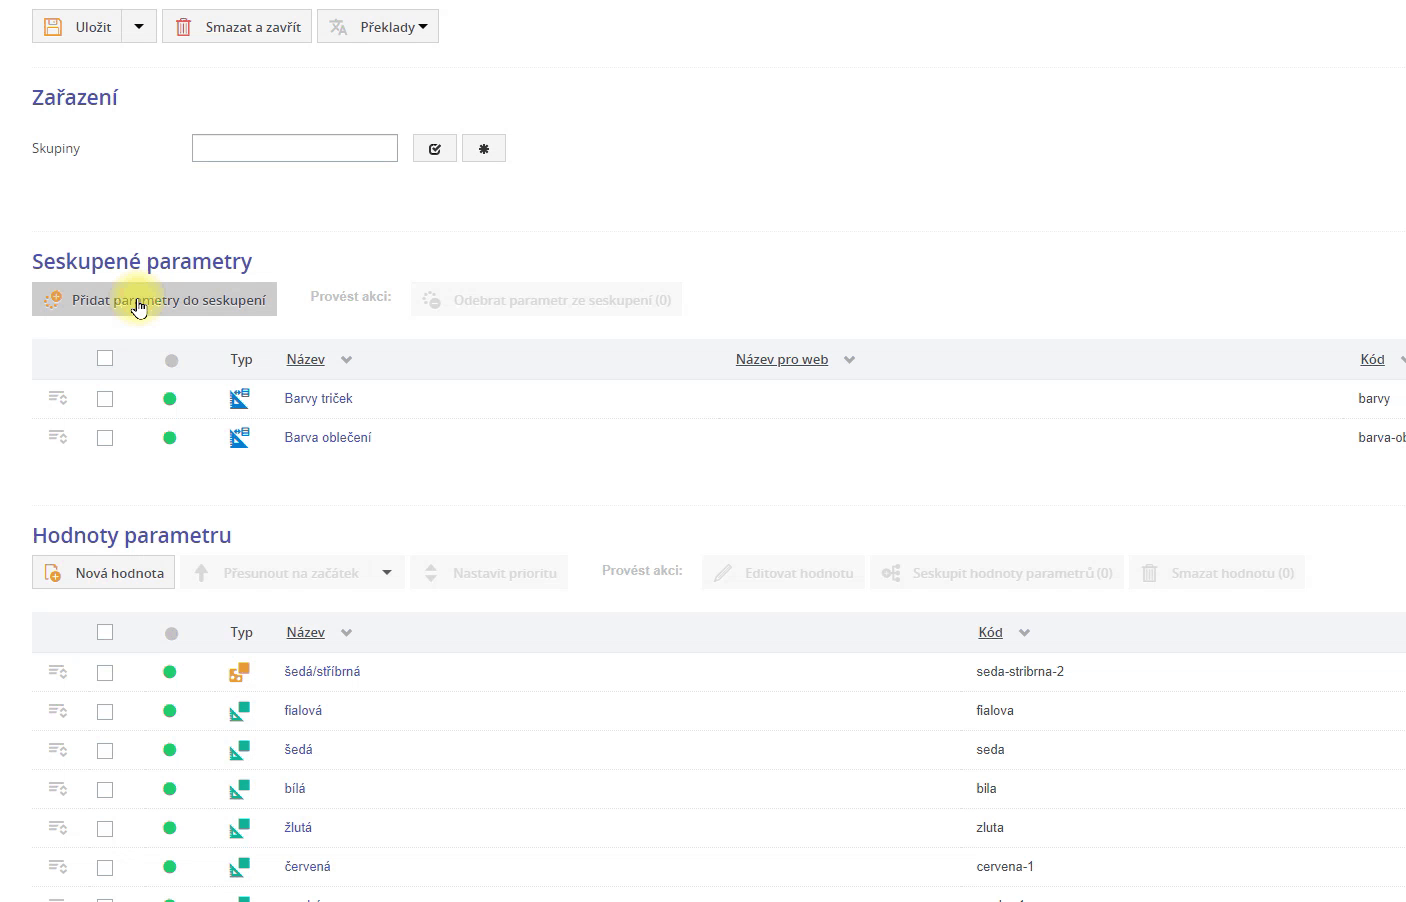Image resolution: width=1406 pixels, height=902 pixels.
Task: Click reorder handle icon on žlutá row
Action: (x=58, y=828)
